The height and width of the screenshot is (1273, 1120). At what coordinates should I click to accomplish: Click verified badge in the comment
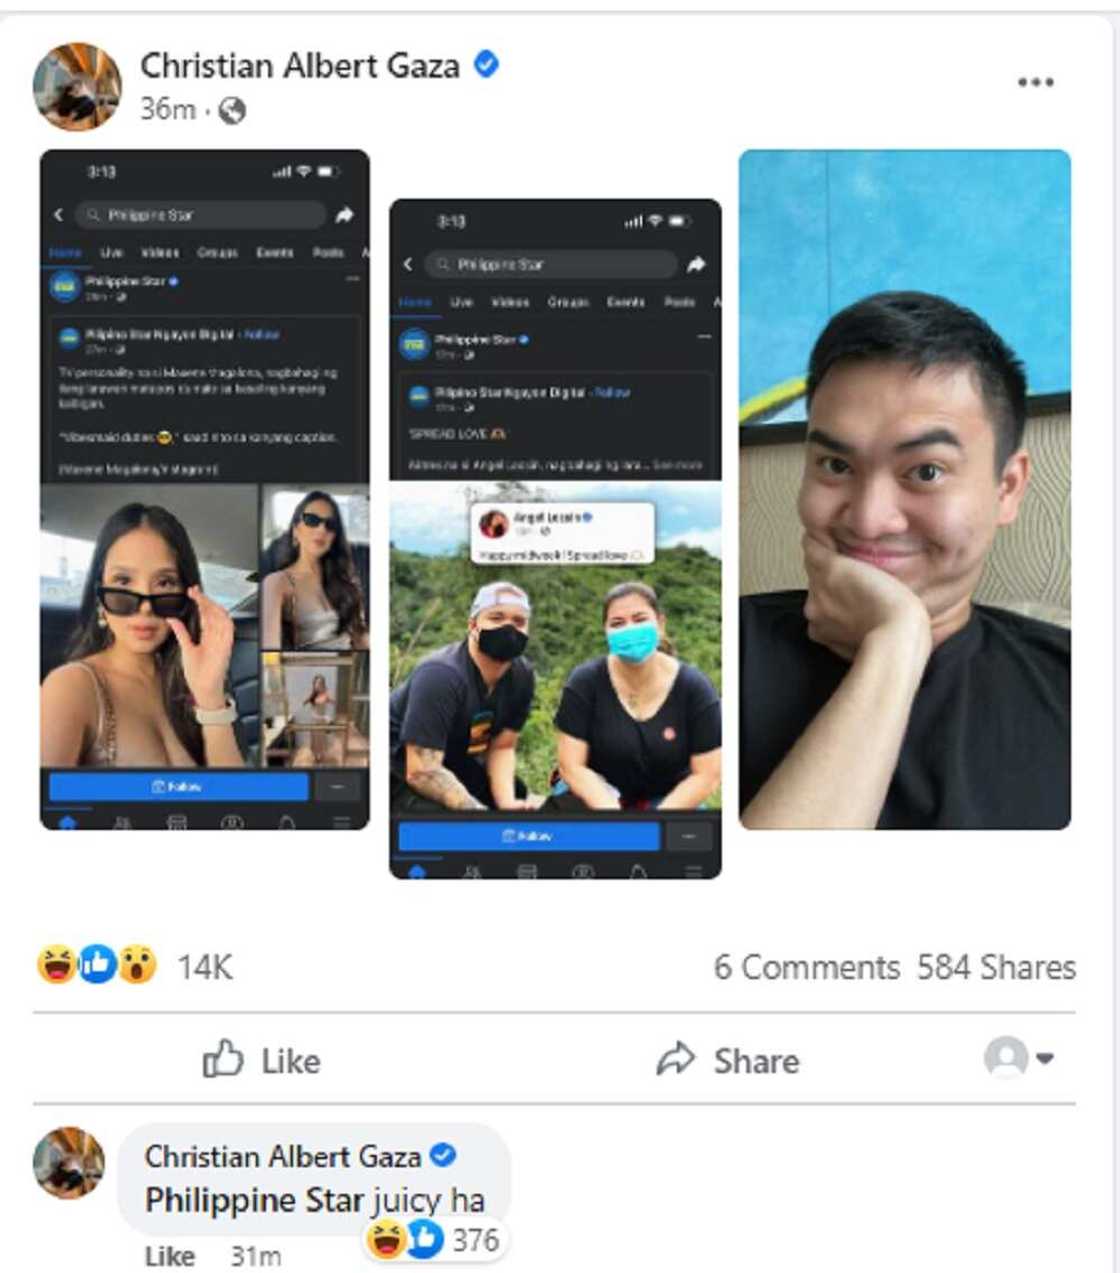(x=442, y=1156)
